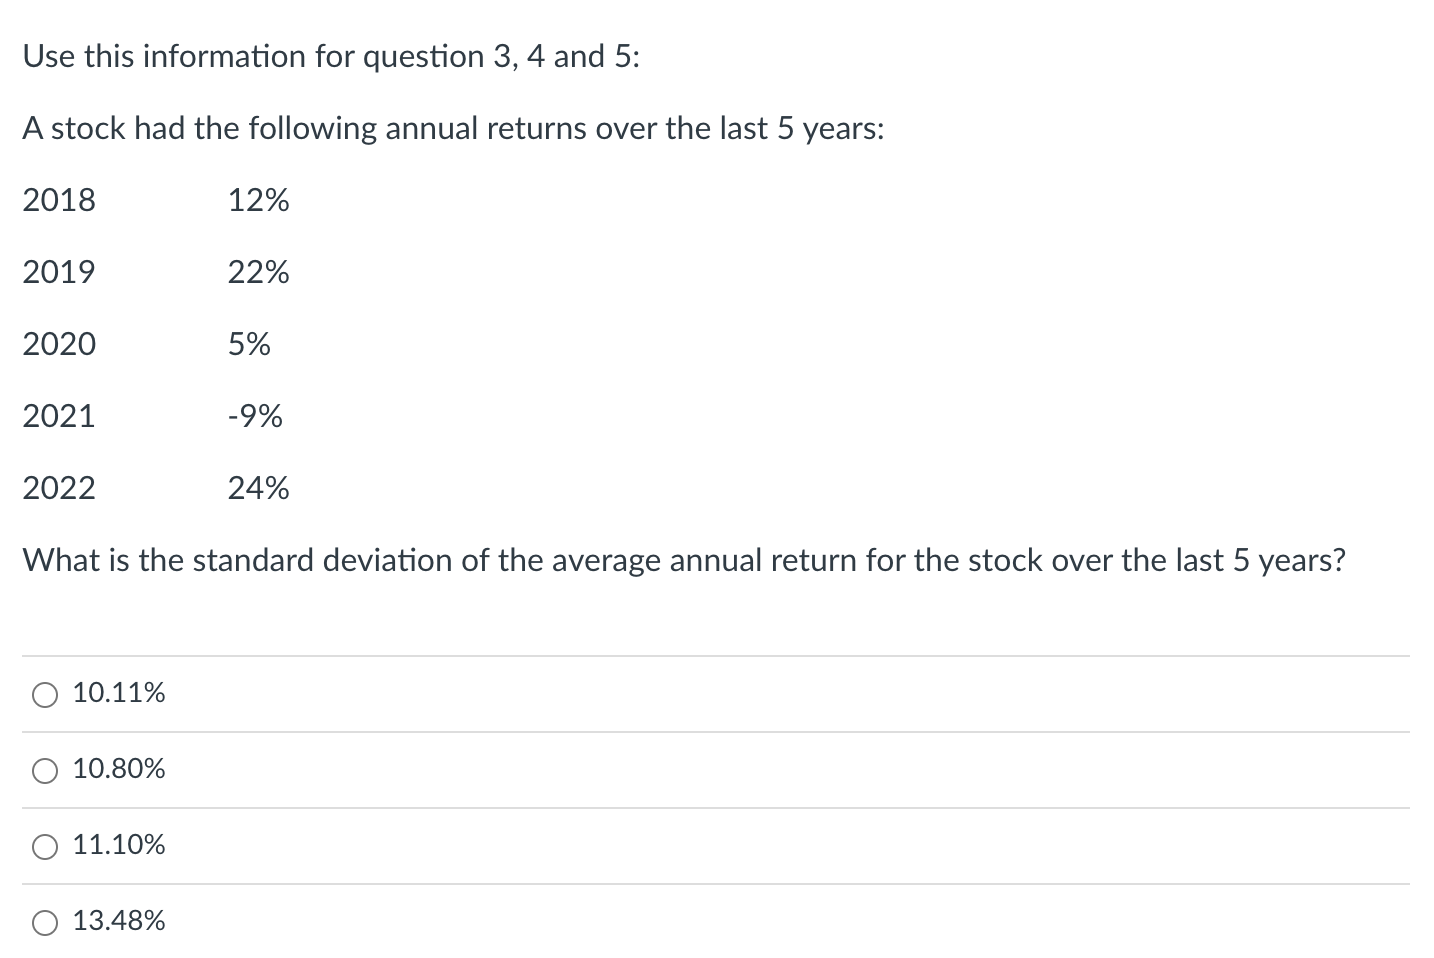The height and width of the screenshot is (958, 1434).
Task: Click the radio button beside 10.80%
Action: (x=44, y=770)
